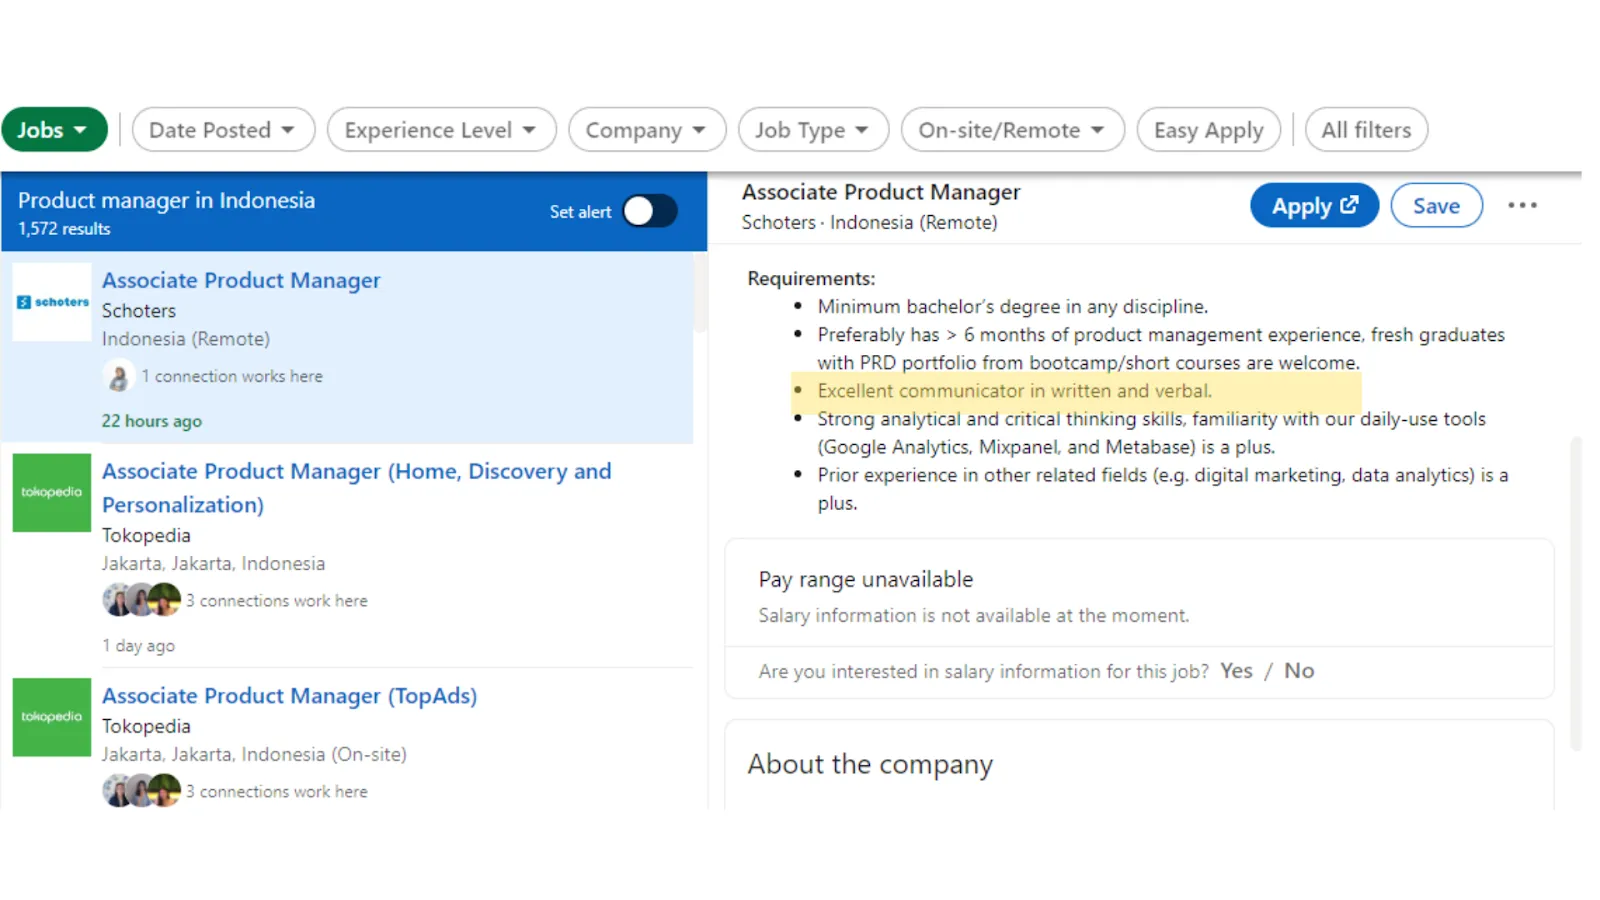Open the Associate Product Manager (TopAds) listing
1600x900 pixels.
[289, 696]
